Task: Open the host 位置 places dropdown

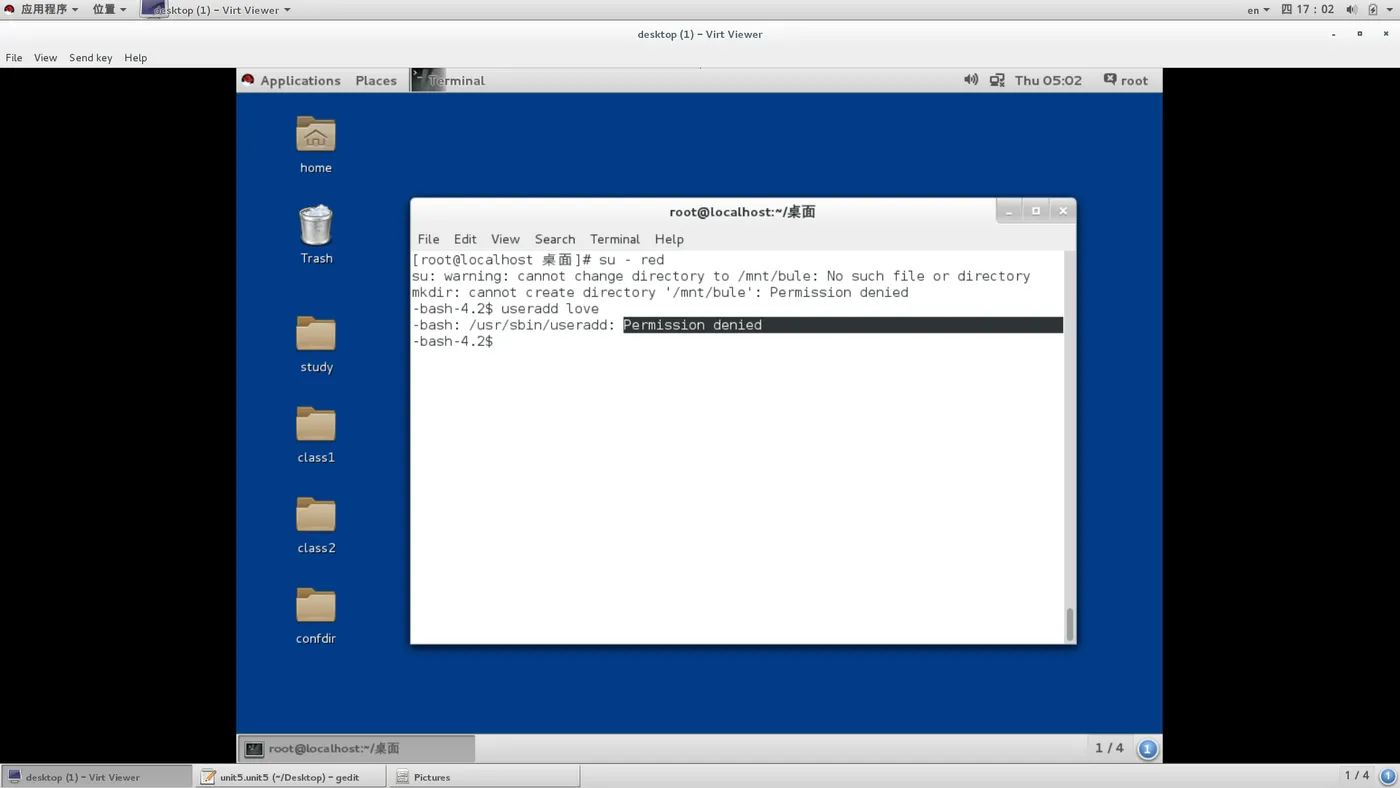Action: tap(109, 9)
